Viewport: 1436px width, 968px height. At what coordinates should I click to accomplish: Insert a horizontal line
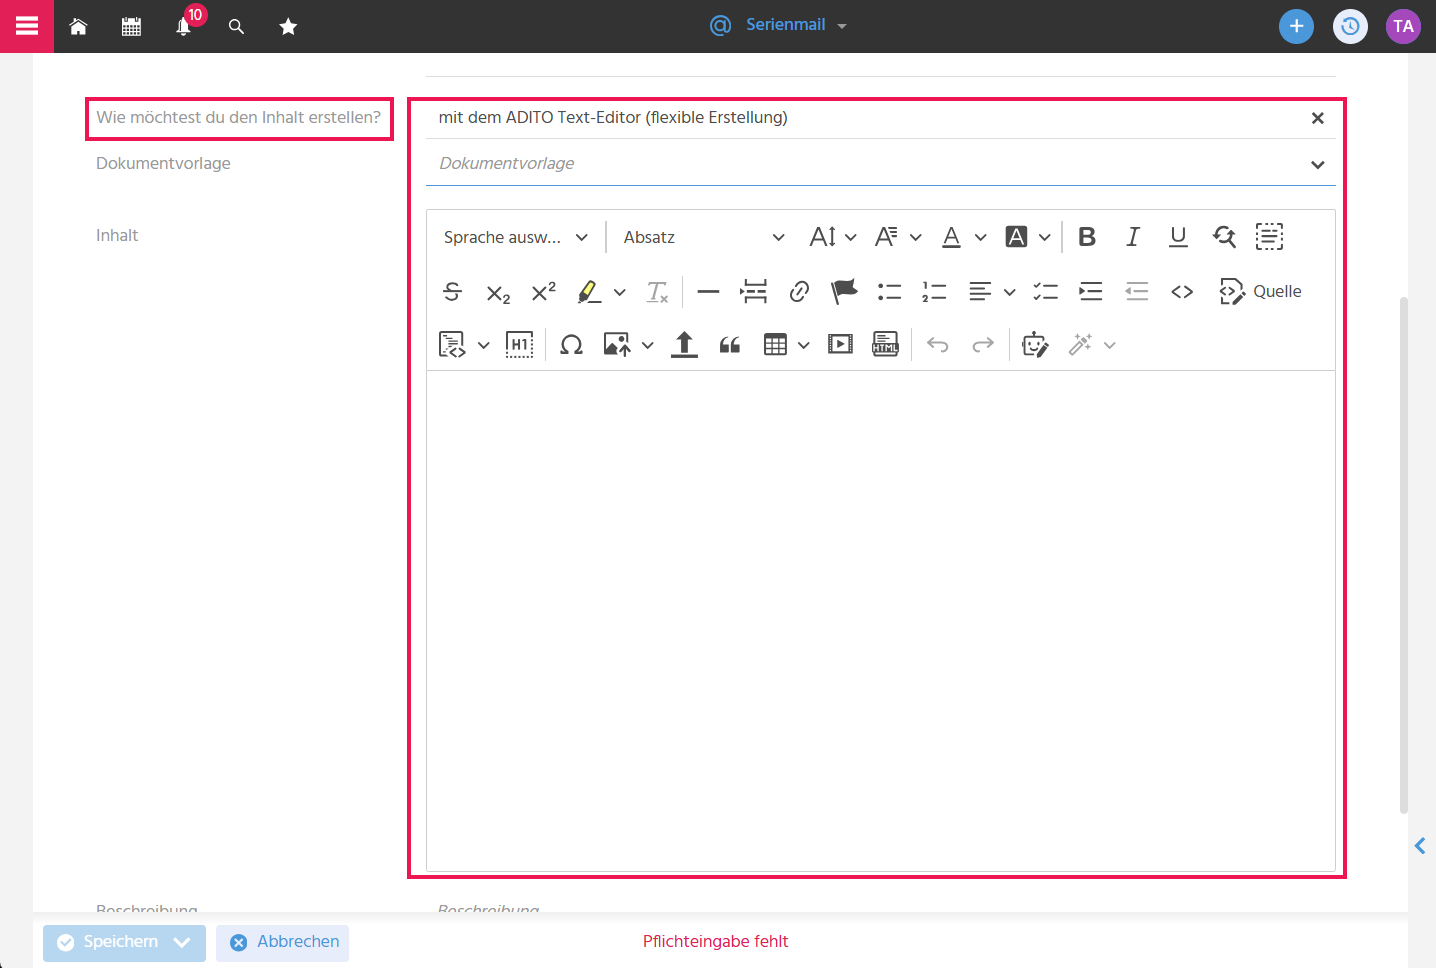pyautogui.click(x=708, y=291)
